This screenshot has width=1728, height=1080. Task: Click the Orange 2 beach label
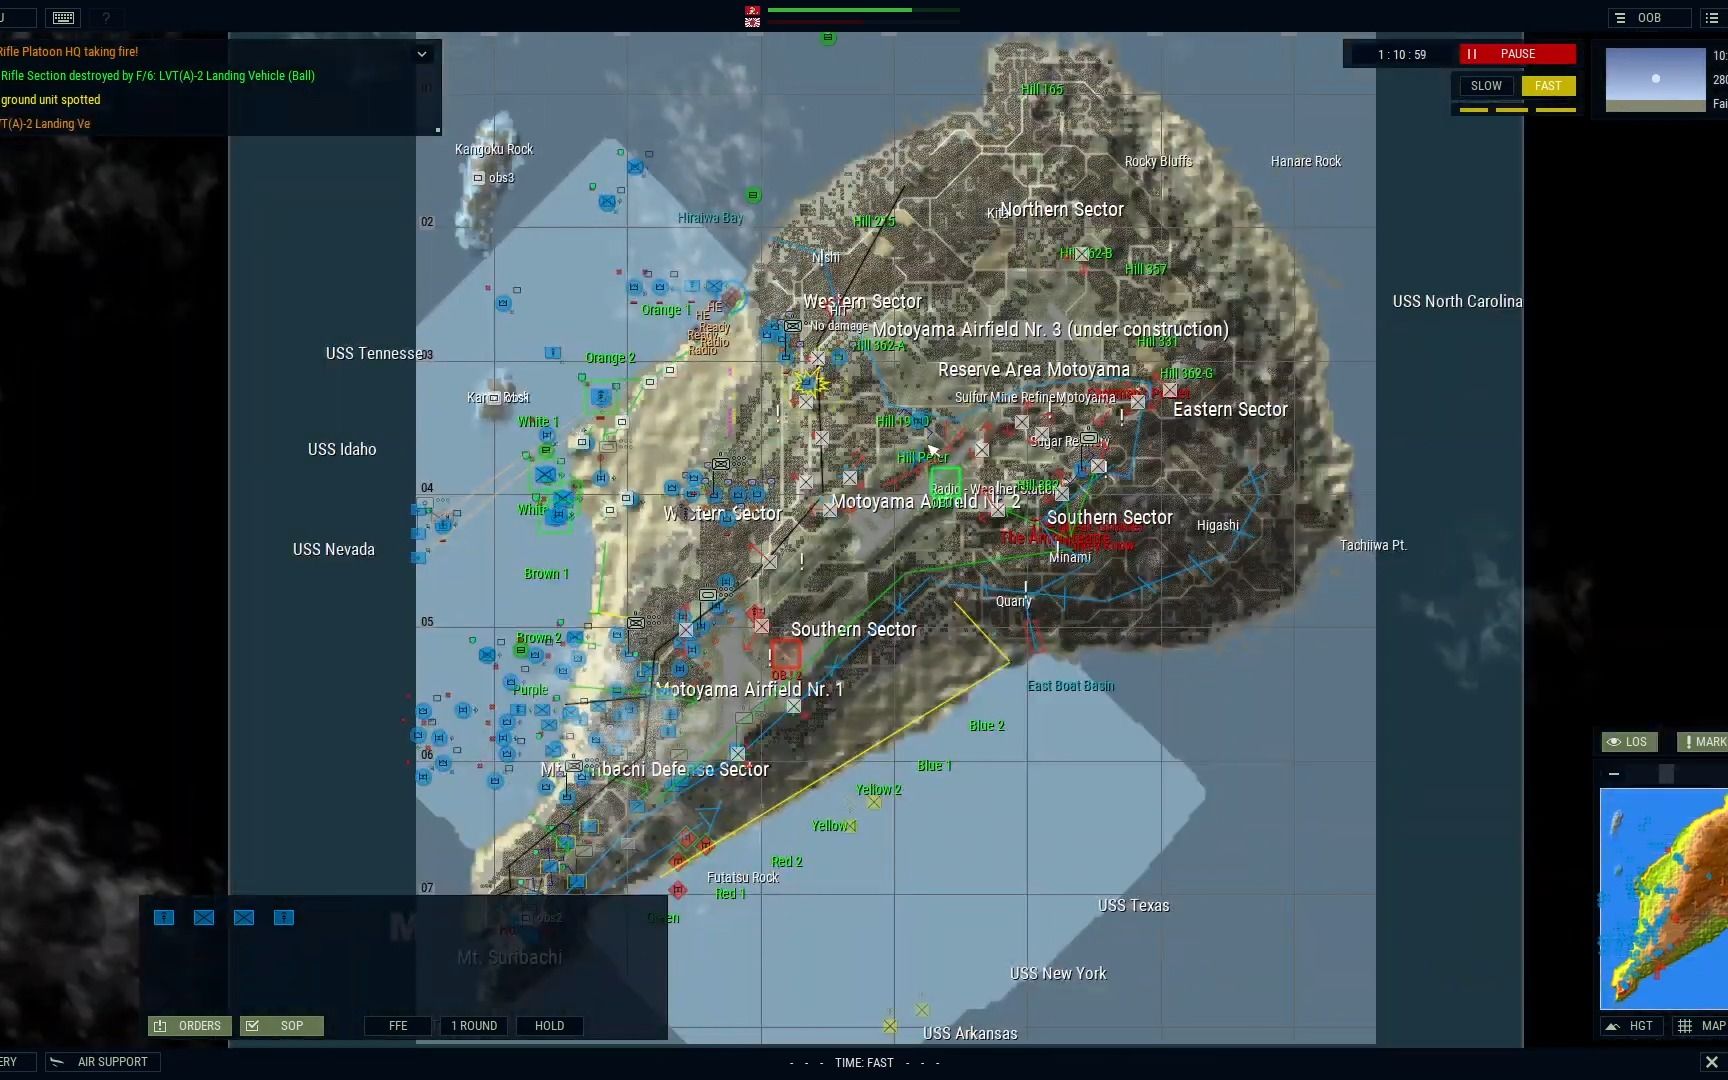610,358
